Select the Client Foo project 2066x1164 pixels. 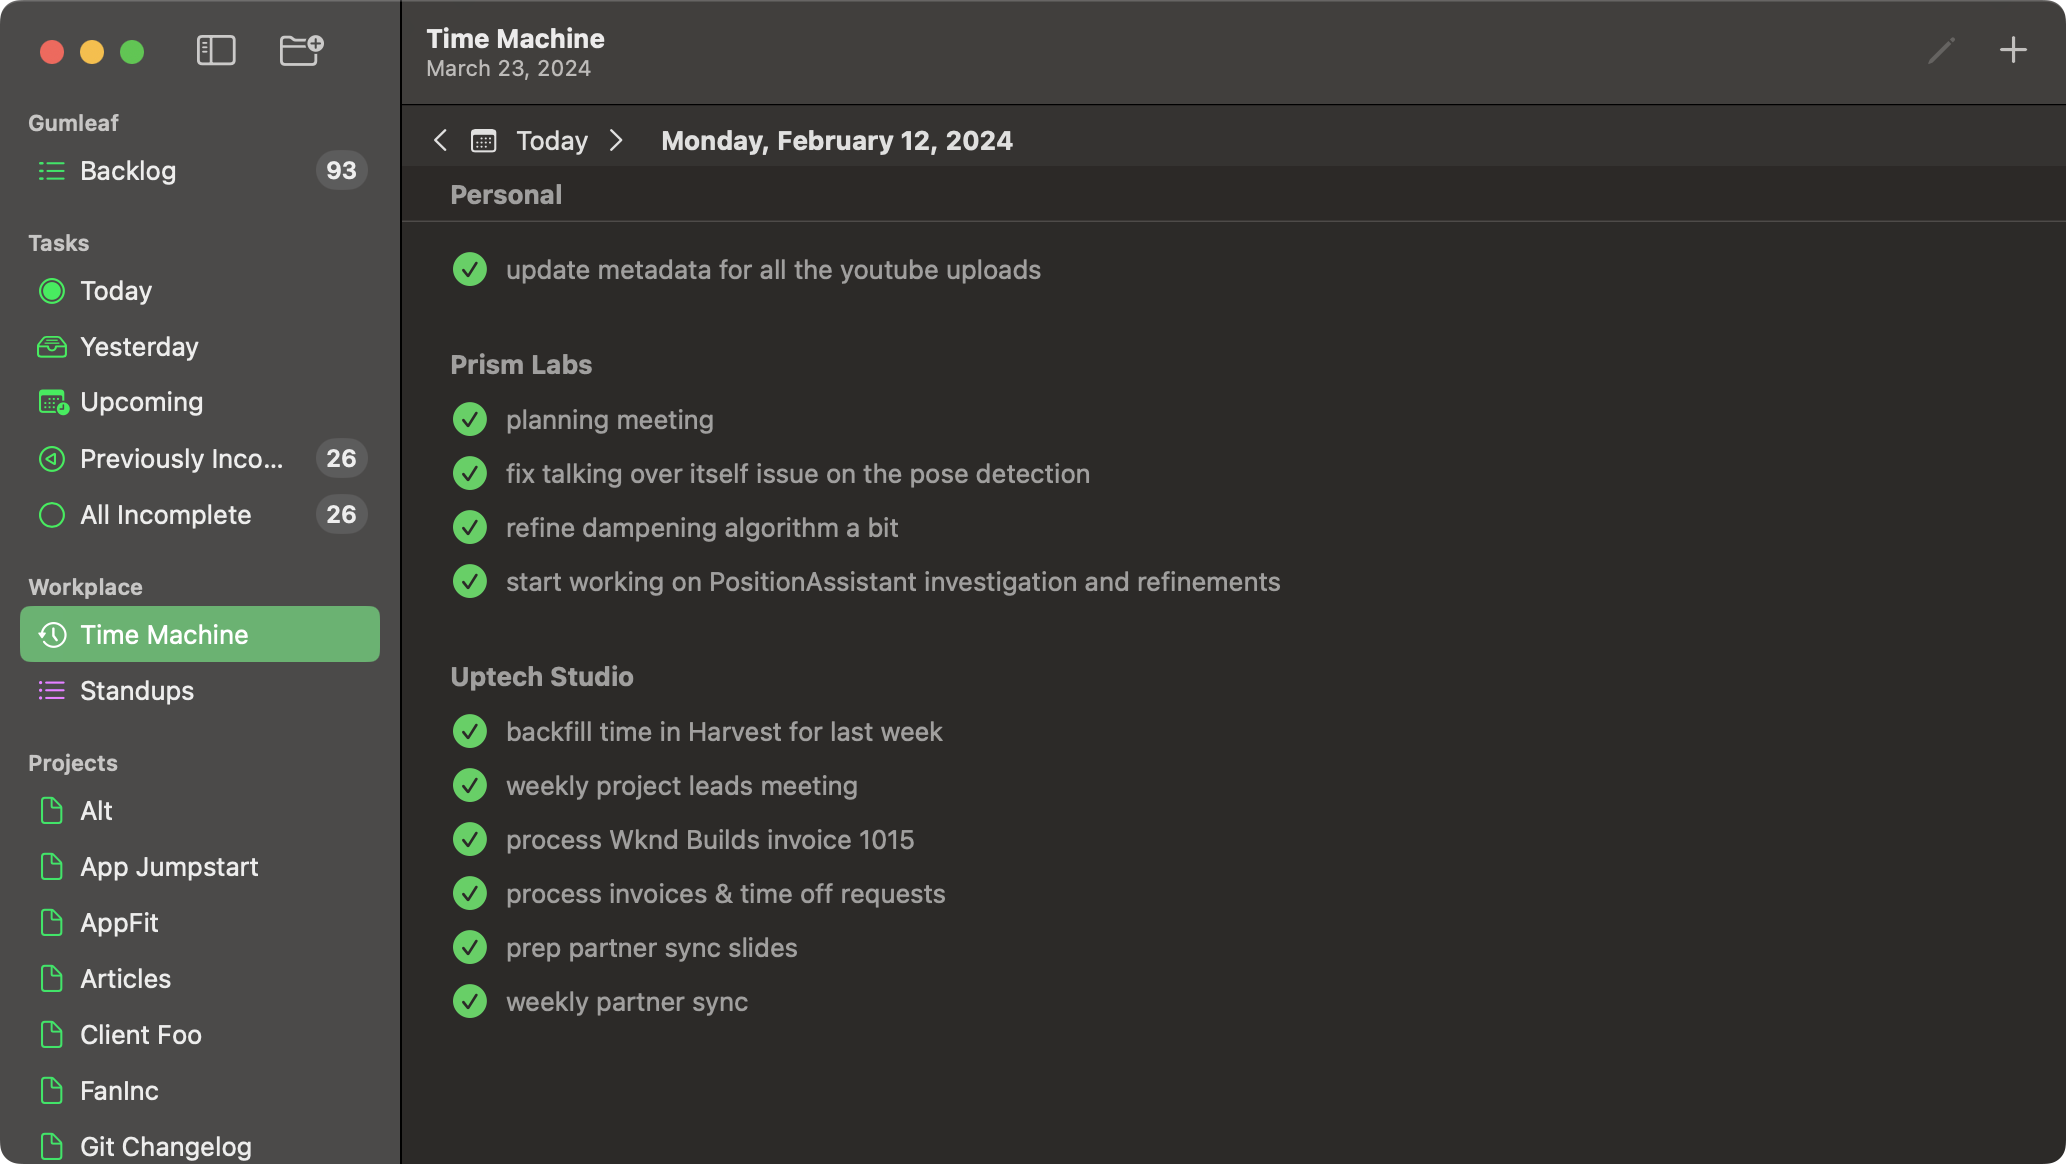coord(141,1035)
